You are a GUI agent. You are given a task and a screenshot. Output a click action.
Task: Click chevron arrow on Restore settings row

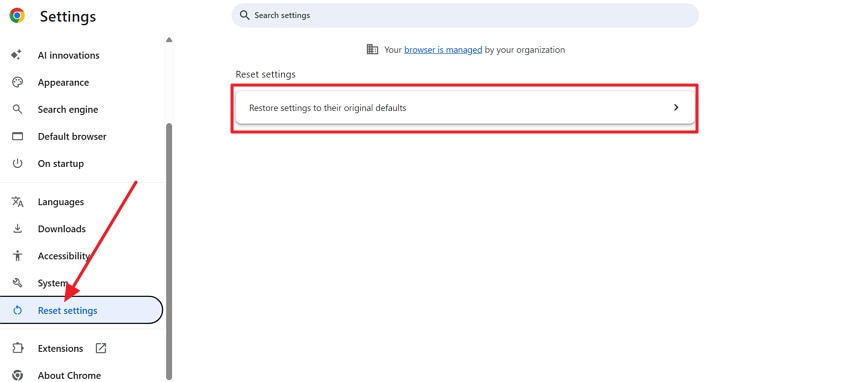pyautogui.click(x=676, y=107)
